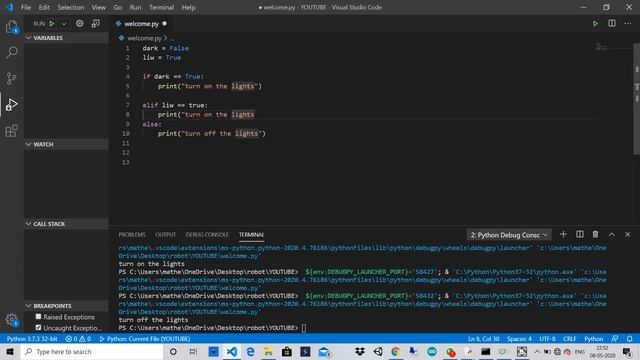Open Chrome from the taskbar

click(x=396, y=351)
